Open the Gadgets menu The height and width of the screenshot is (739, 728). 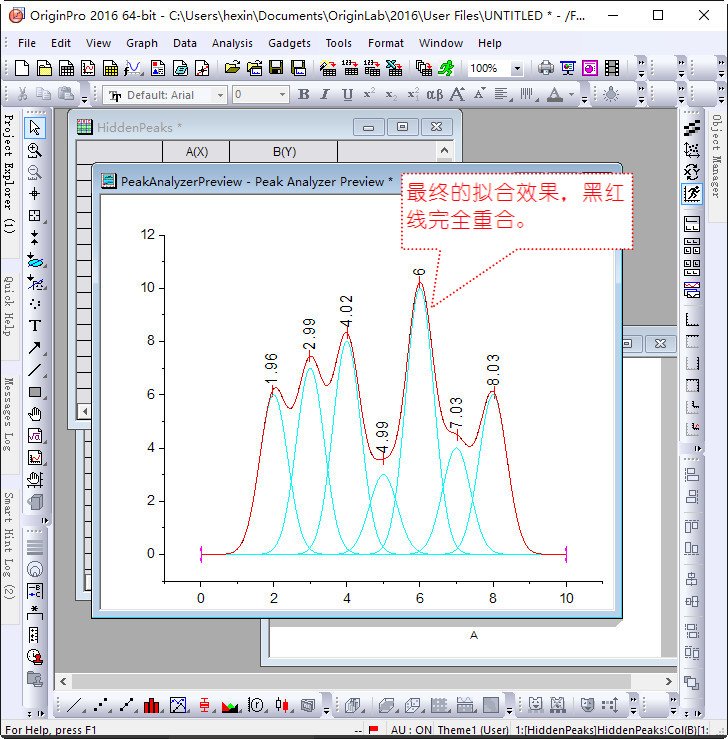click(289, 43)
